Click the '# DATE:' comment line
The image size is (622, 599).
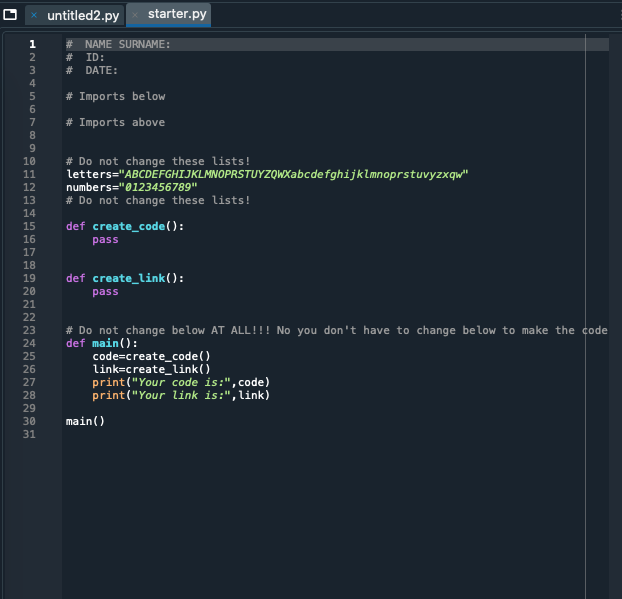tap(92, 70)
